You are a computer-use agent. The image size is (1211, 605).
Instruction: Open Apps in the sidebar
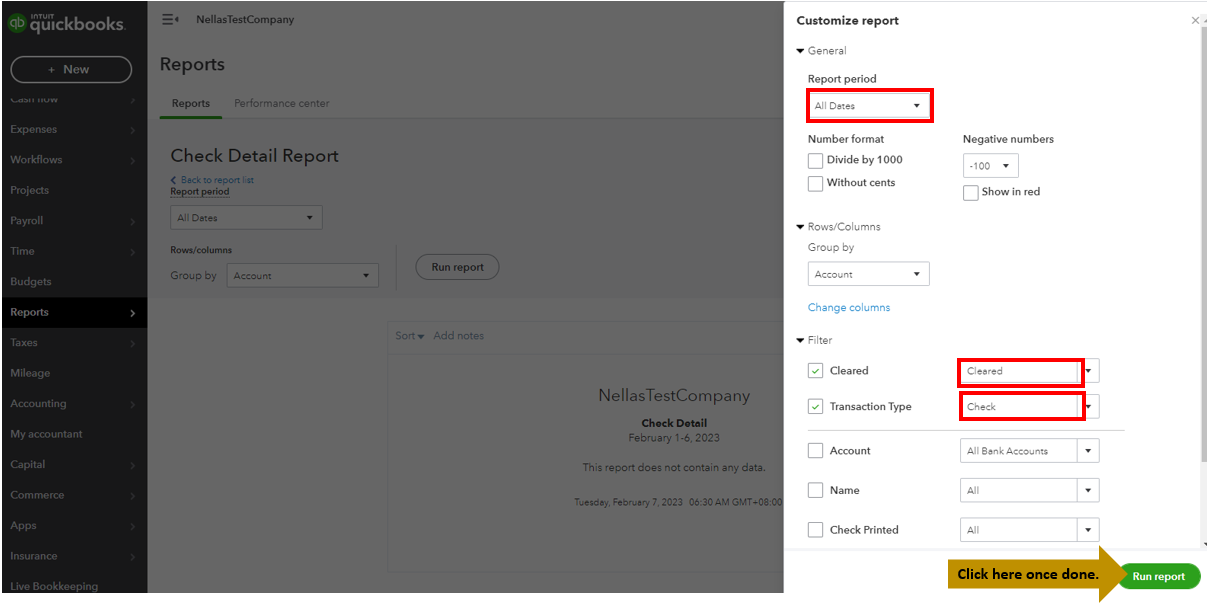pyautogui.click(x=73, y=526)
